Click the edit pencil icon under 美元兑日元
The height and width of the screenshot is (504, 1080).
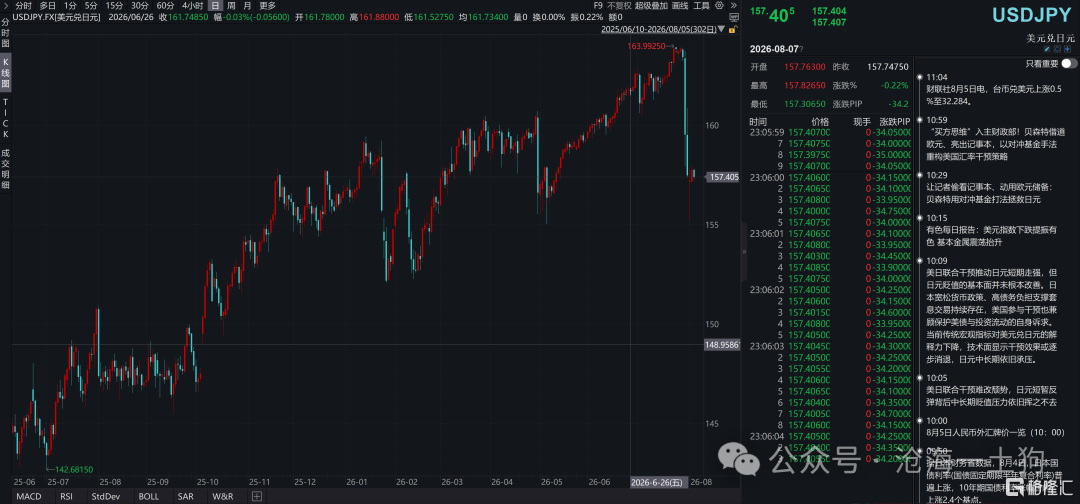1047,49
